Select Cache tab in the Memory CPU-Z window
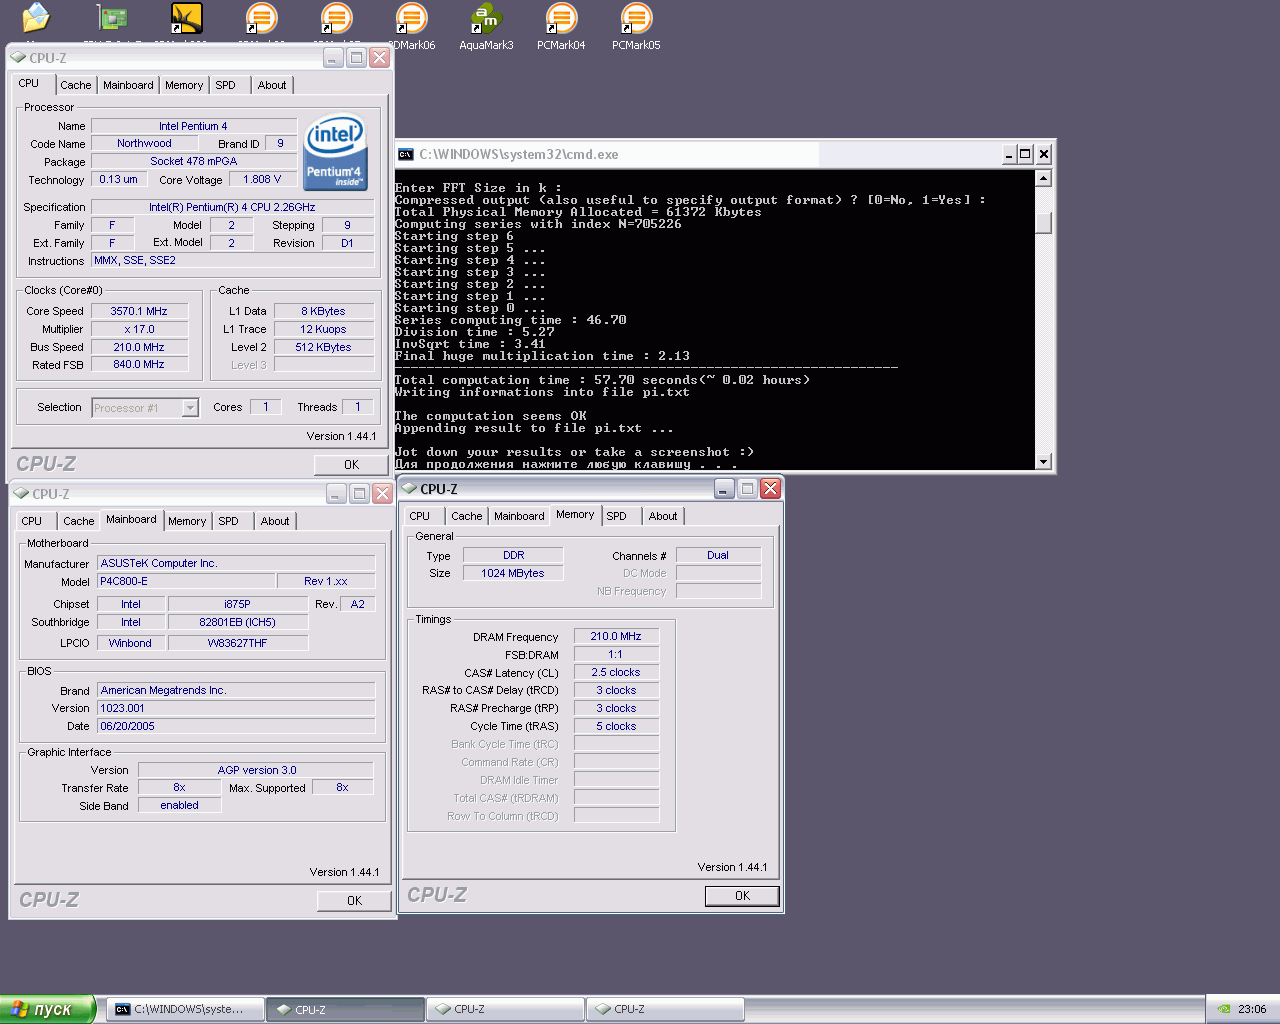 tap(467, 517)
